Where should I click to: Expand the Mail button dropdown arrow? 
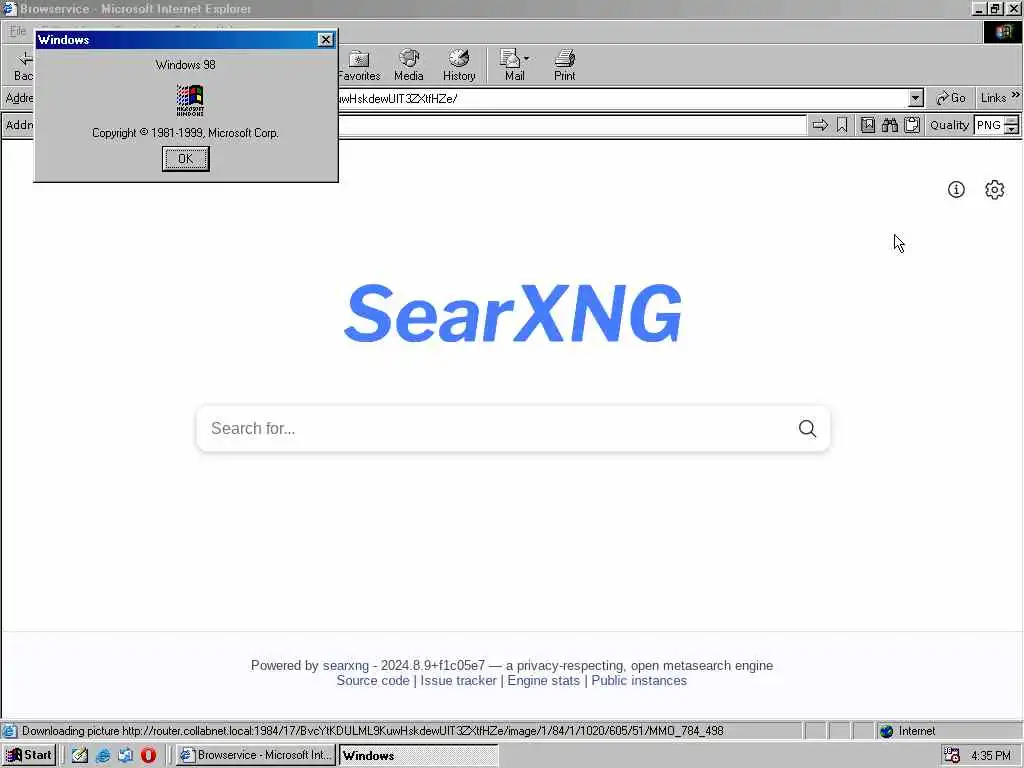pyautogui.click(x=526, y=59)
